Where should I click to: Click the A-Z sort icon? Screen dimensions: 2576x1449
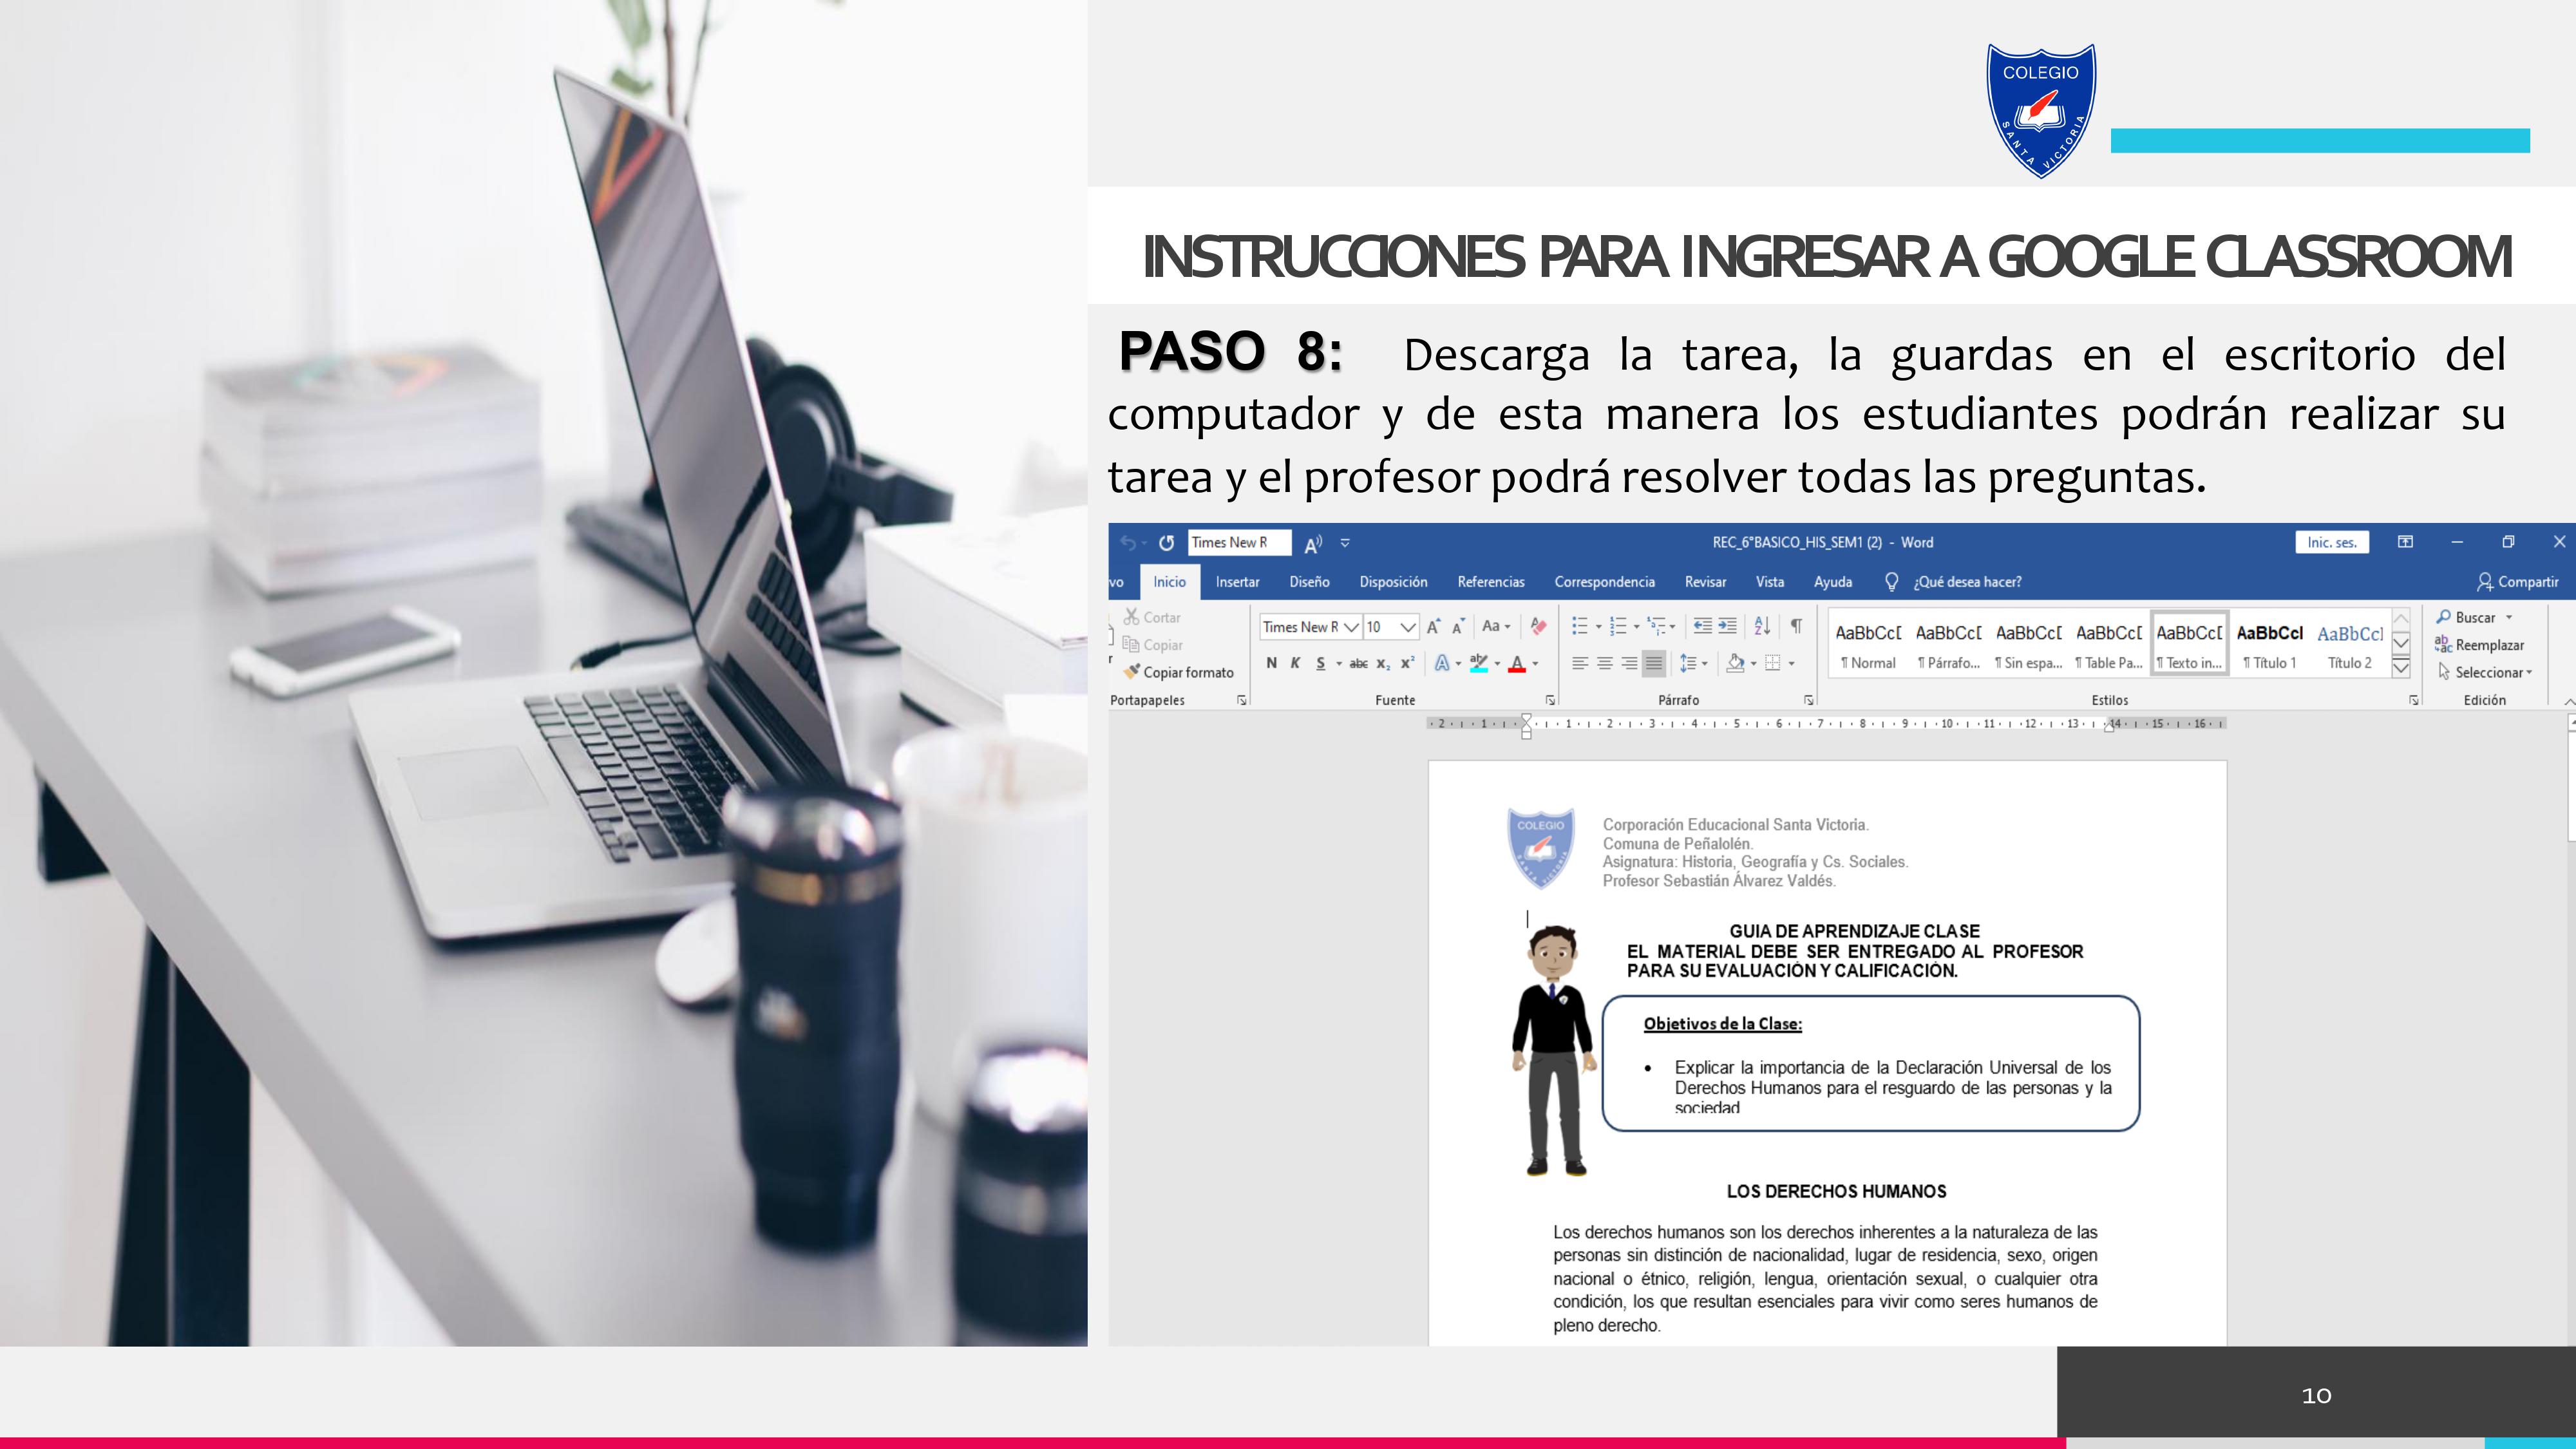click(x=1762, y=626)
